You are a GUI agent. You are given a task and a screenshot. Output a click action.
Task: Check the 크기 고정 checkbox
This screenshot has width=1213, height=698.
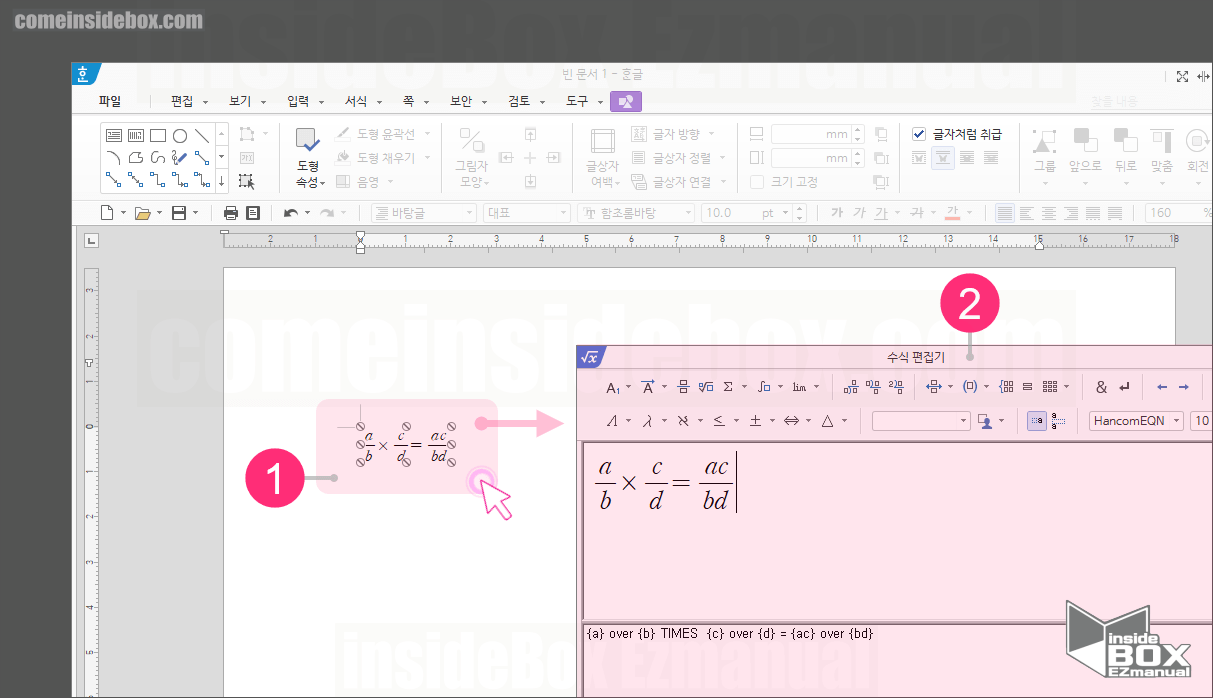click(x=757, y=181)
